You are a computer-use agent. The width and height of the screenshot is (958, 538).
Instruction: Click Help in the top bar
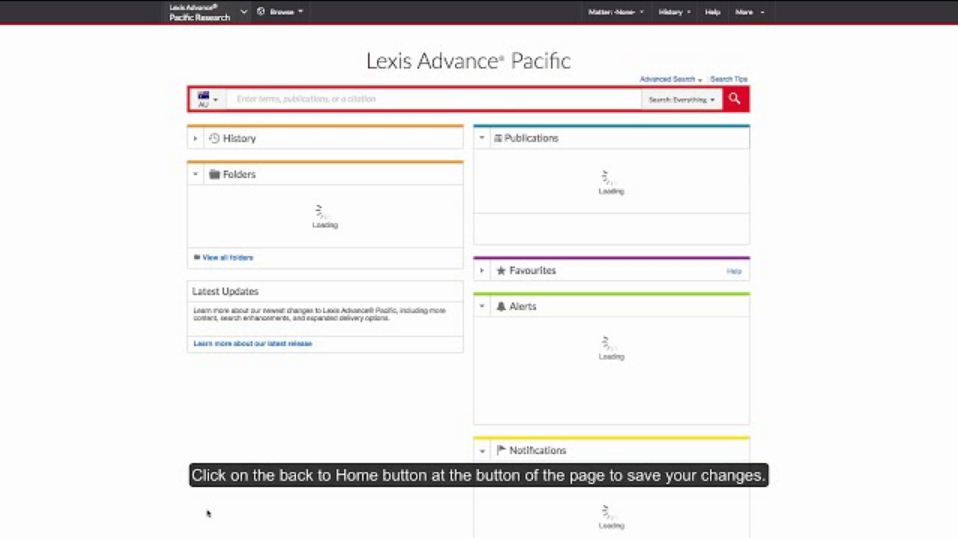712,12
